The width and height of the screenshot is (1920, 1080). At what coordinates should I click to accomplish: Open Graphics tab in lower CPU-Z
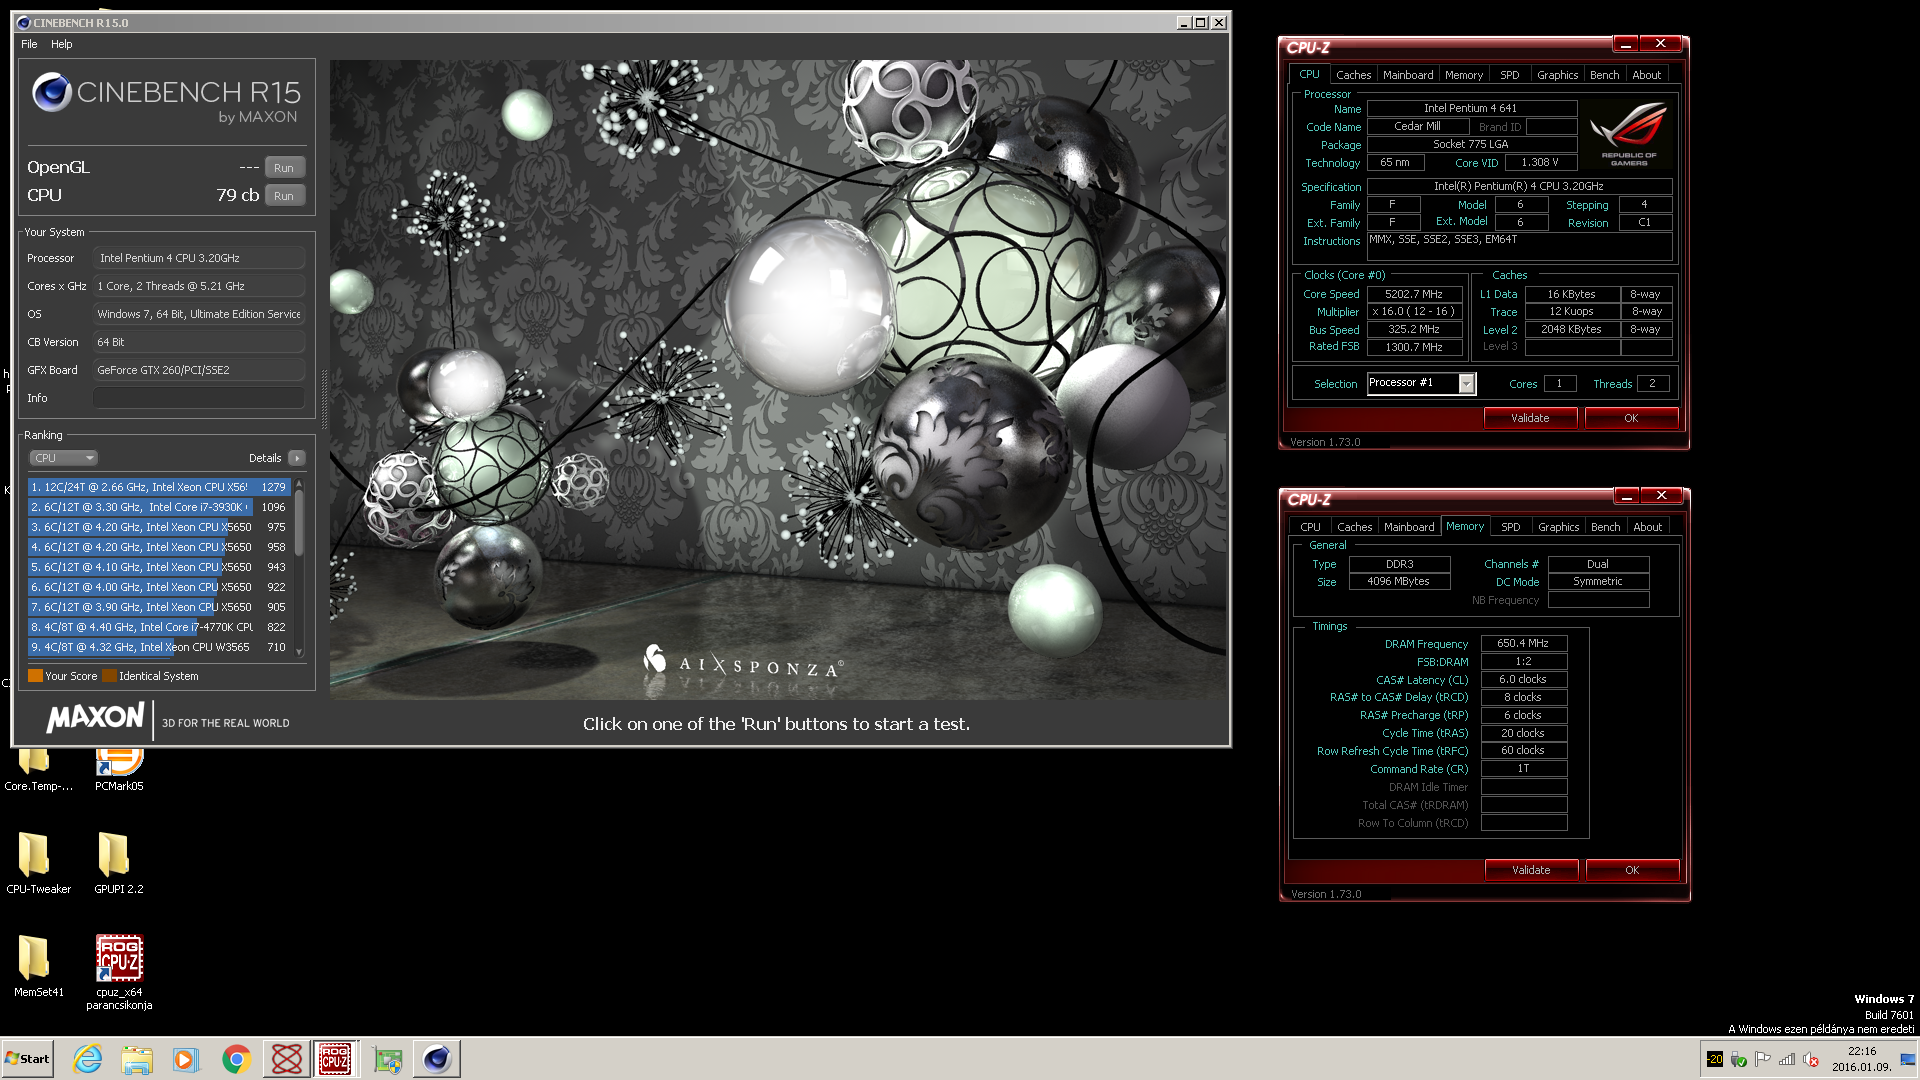tap(1559, 527)
